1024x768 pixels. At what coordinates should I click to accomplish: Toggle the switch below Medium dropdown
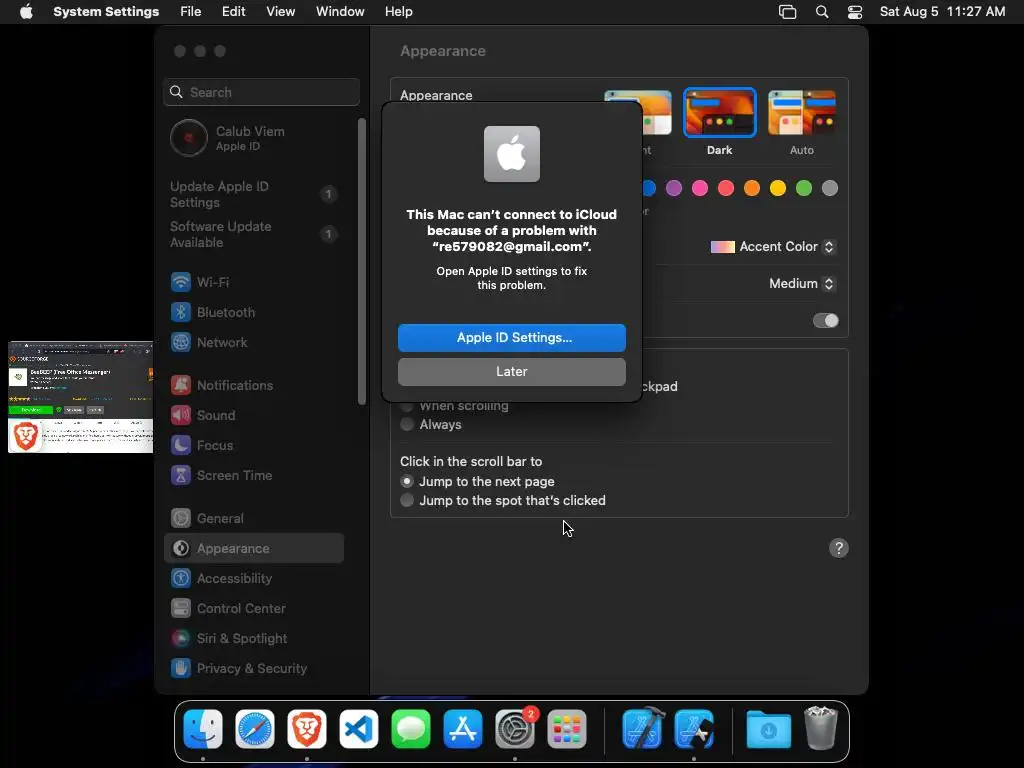pos(825,321)
